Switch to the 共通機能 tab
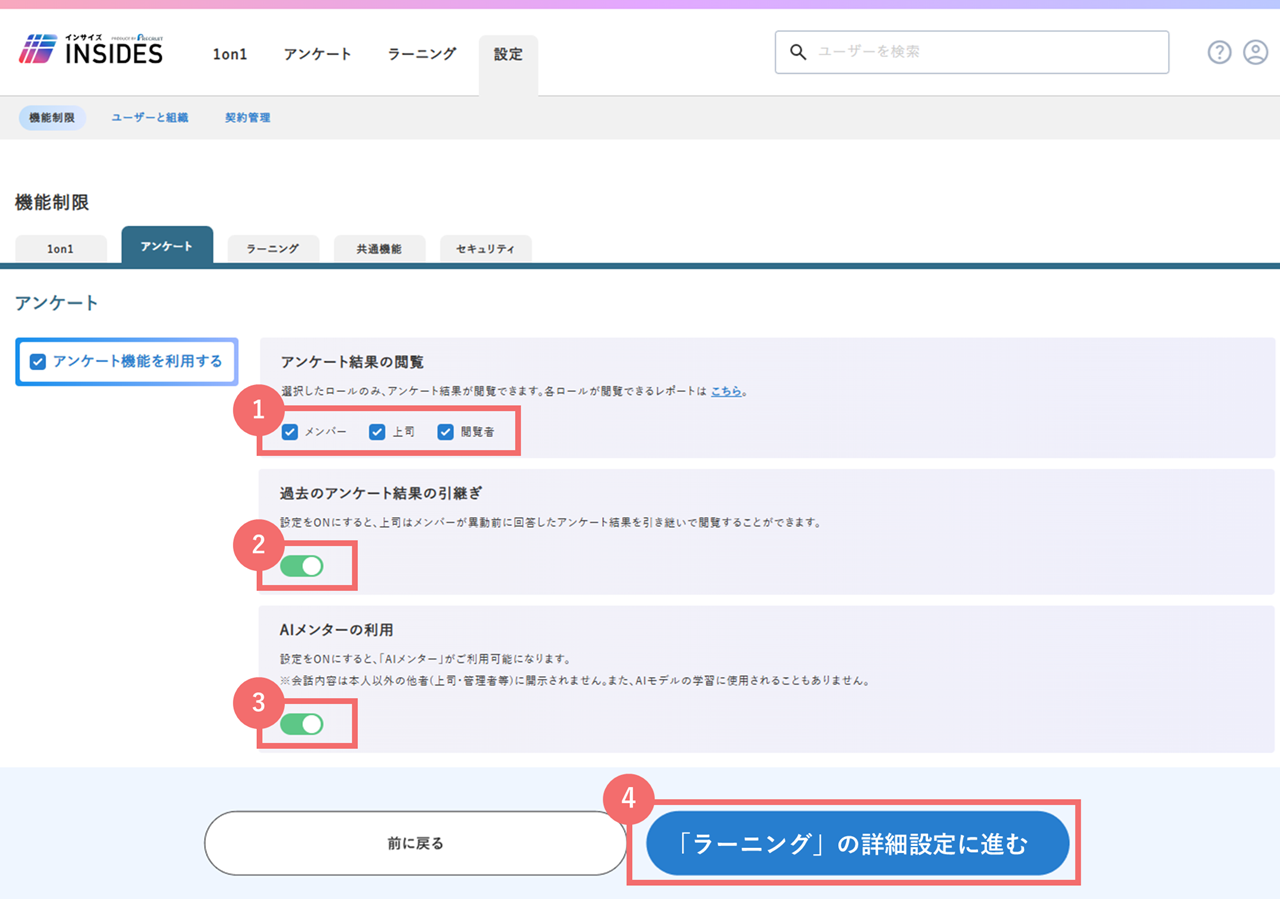This screenshot has width=1280, height=899. click(379, 249)
